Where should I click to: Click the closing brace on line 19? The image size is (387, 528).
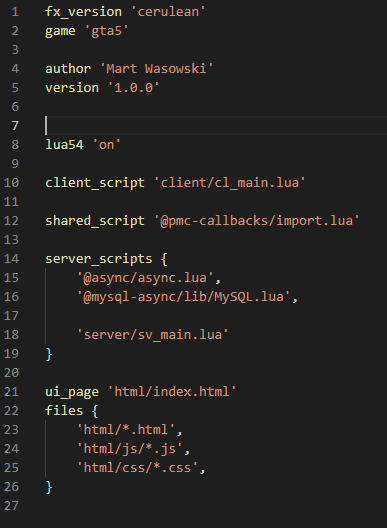coord(49,354)
